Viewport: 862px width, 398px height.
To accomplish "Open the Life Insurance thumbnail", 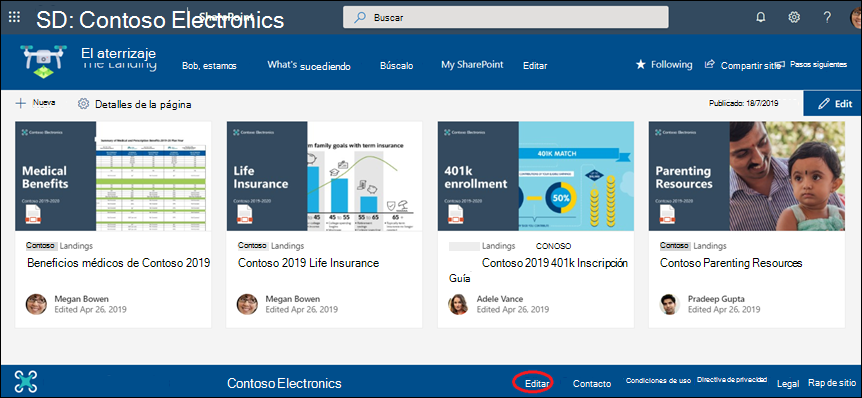I will point(324,176).
